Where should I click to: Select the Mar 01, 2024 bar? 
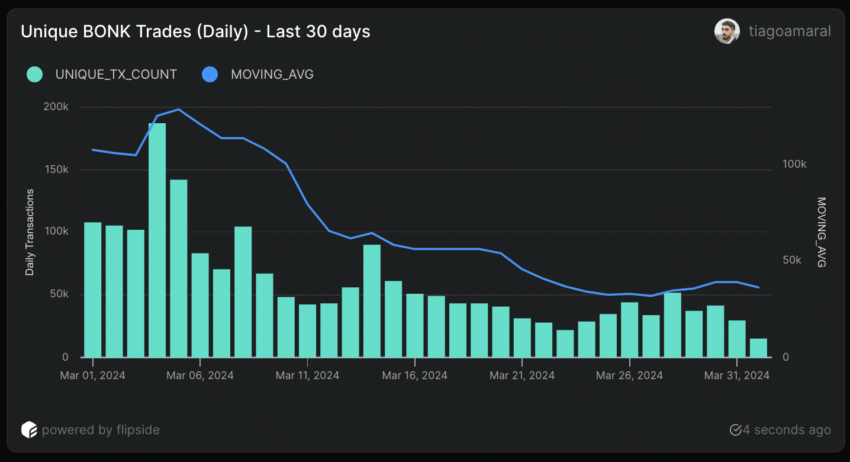(x=92, y=289)
